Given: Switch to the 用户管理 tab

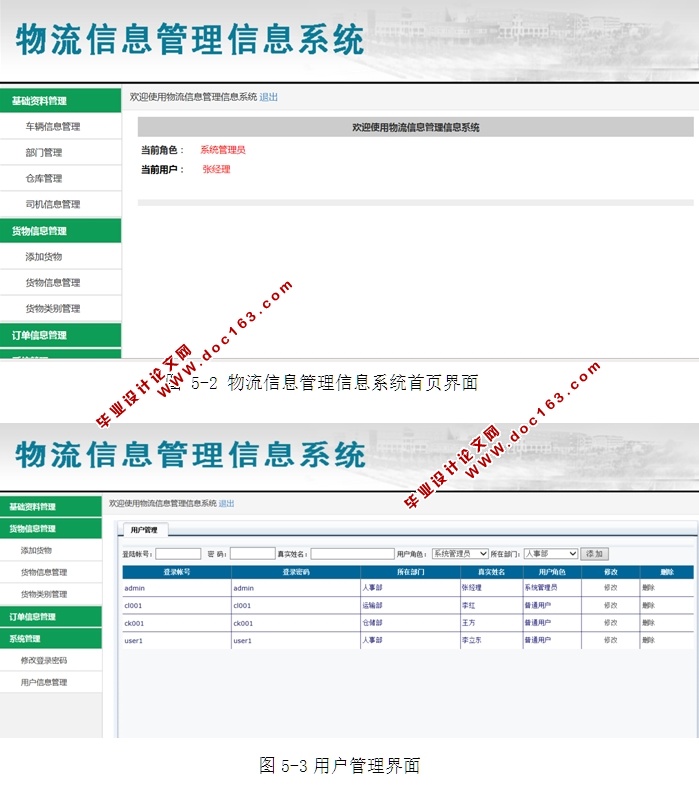Looking at the screenshot, I should pyautogui.click(x=144, y=530).
